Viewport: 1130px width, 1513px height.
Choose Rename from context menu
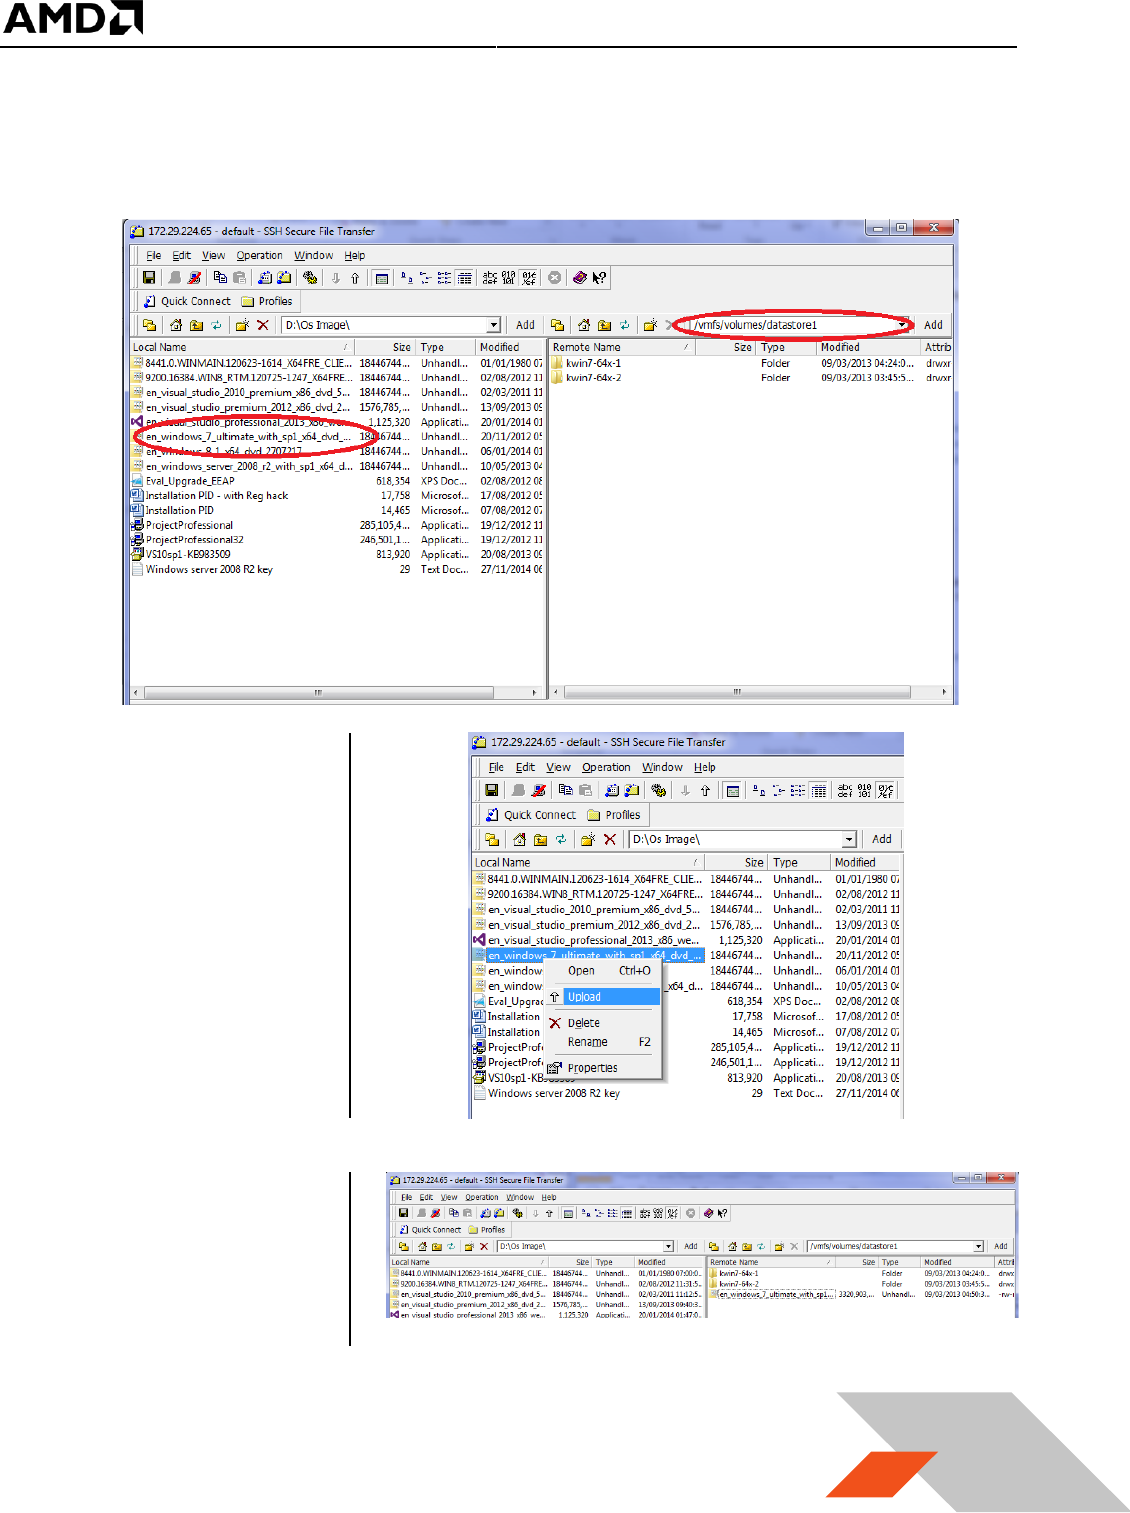[603, 1042]
